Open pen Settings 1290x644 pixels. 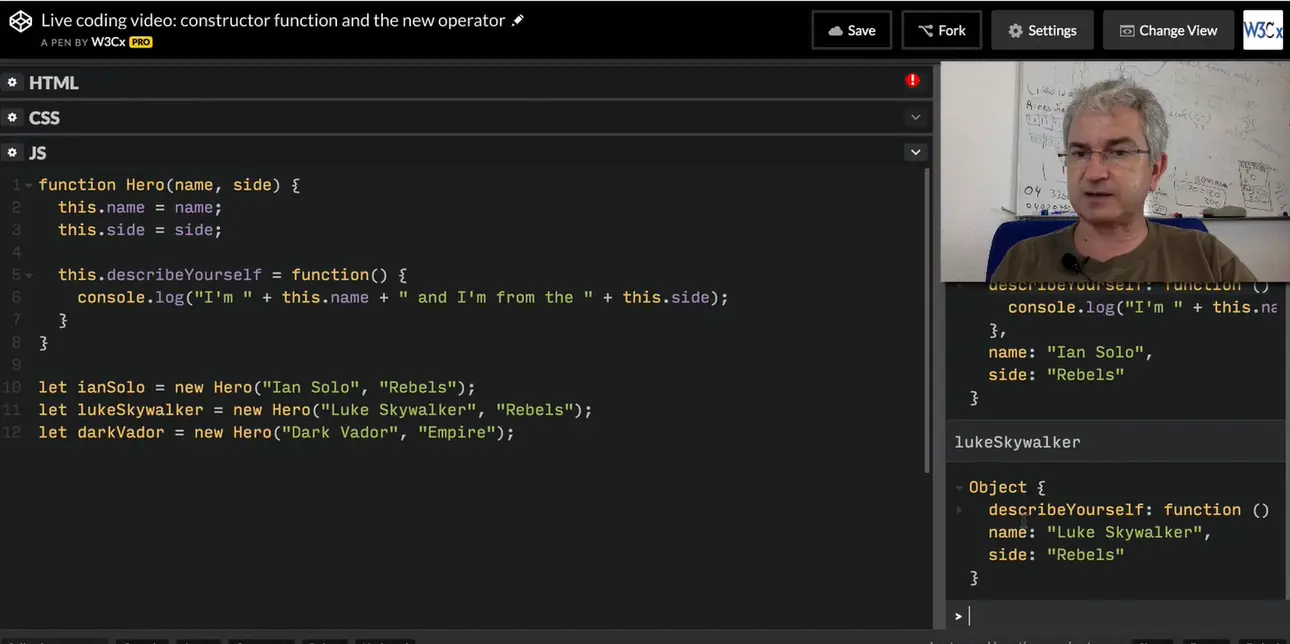(x=1042, y=30)
